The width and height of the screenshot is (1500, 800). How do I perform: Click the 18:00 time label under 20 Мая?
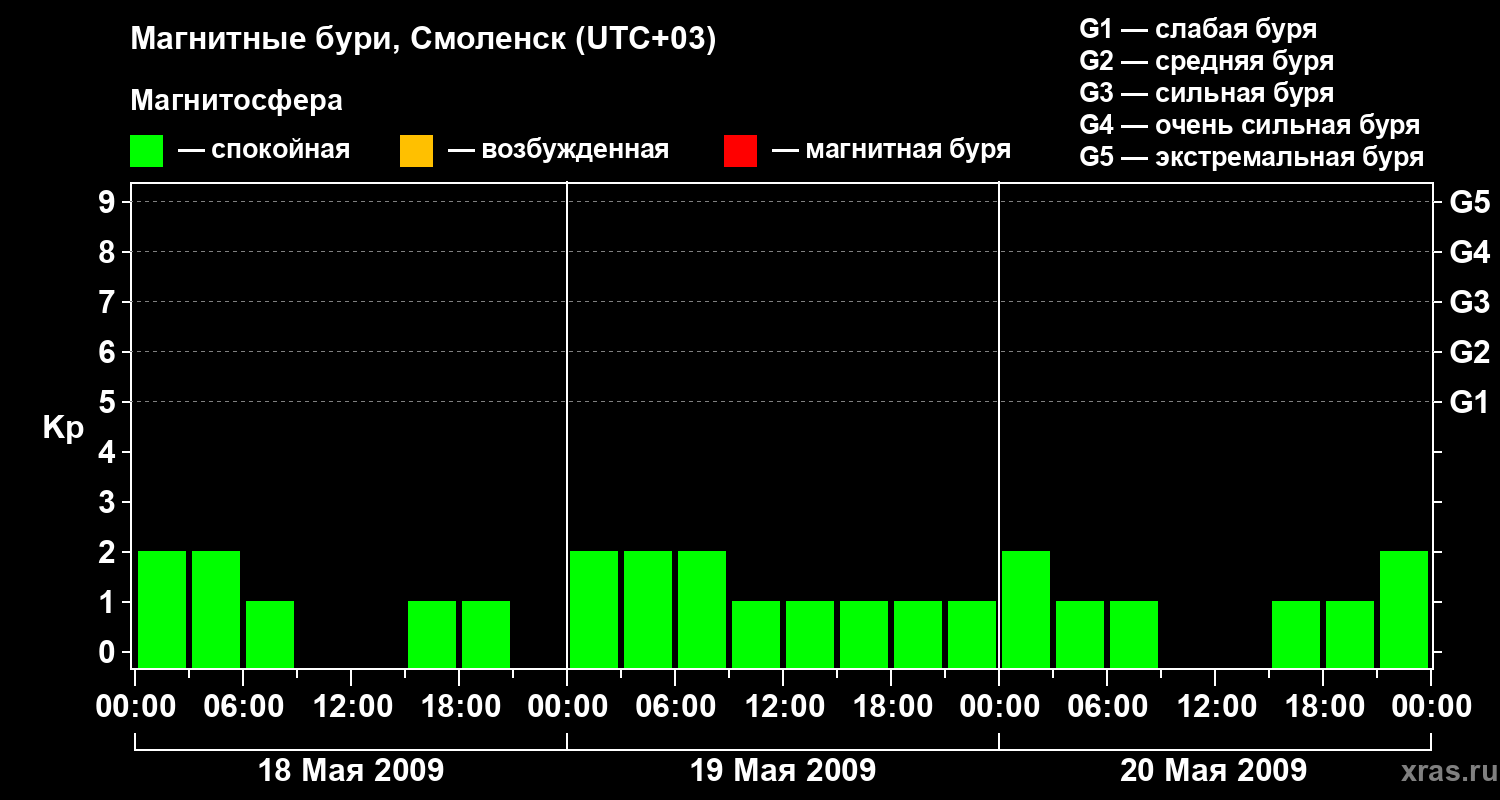tap(1323, 707)
